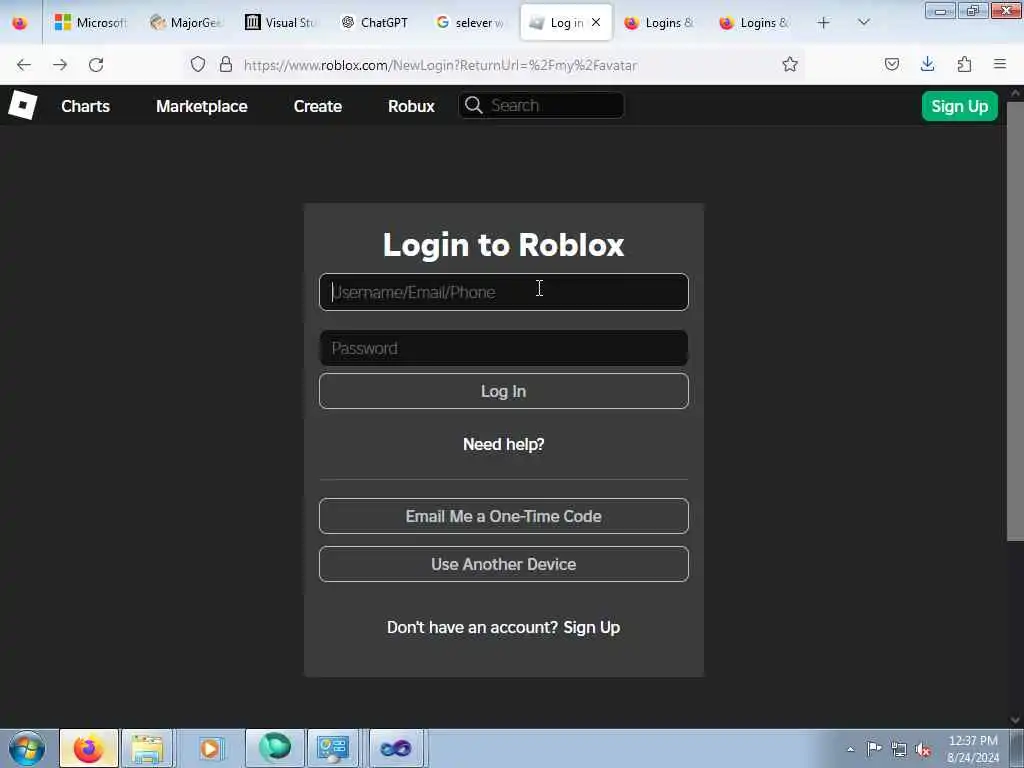Click the Firefox icon in the taskbar
This screenshot has height=768, width=1024.
pos(89,748)
